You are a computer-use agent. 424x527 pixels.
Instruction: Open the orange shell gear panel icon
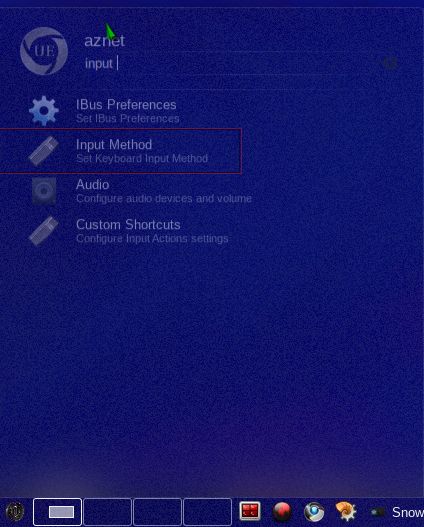pos(346,512)
